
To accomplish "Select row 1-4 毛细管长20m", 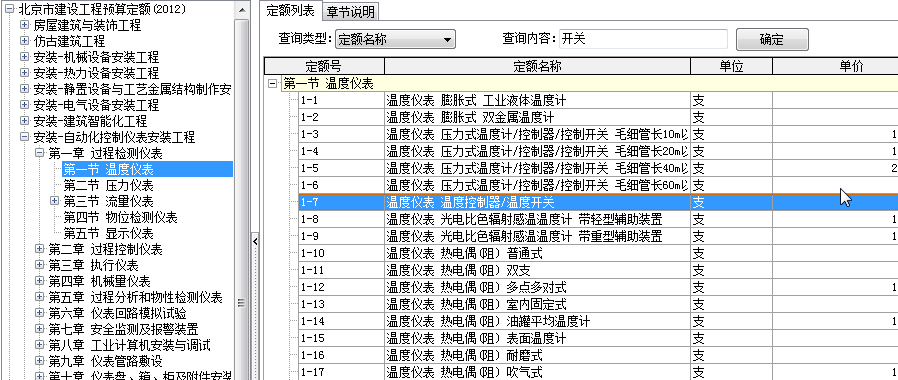I will pos(598,152).
